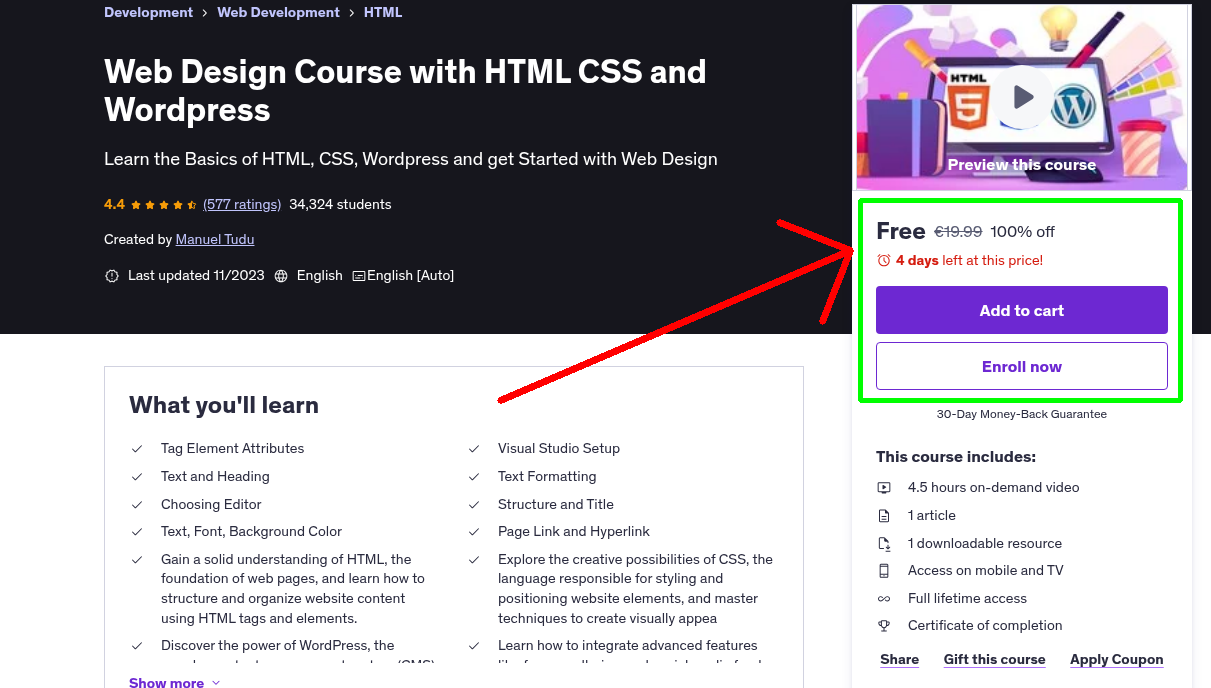
Task: Click the course title heading
Action: click(x=405, y=90)
